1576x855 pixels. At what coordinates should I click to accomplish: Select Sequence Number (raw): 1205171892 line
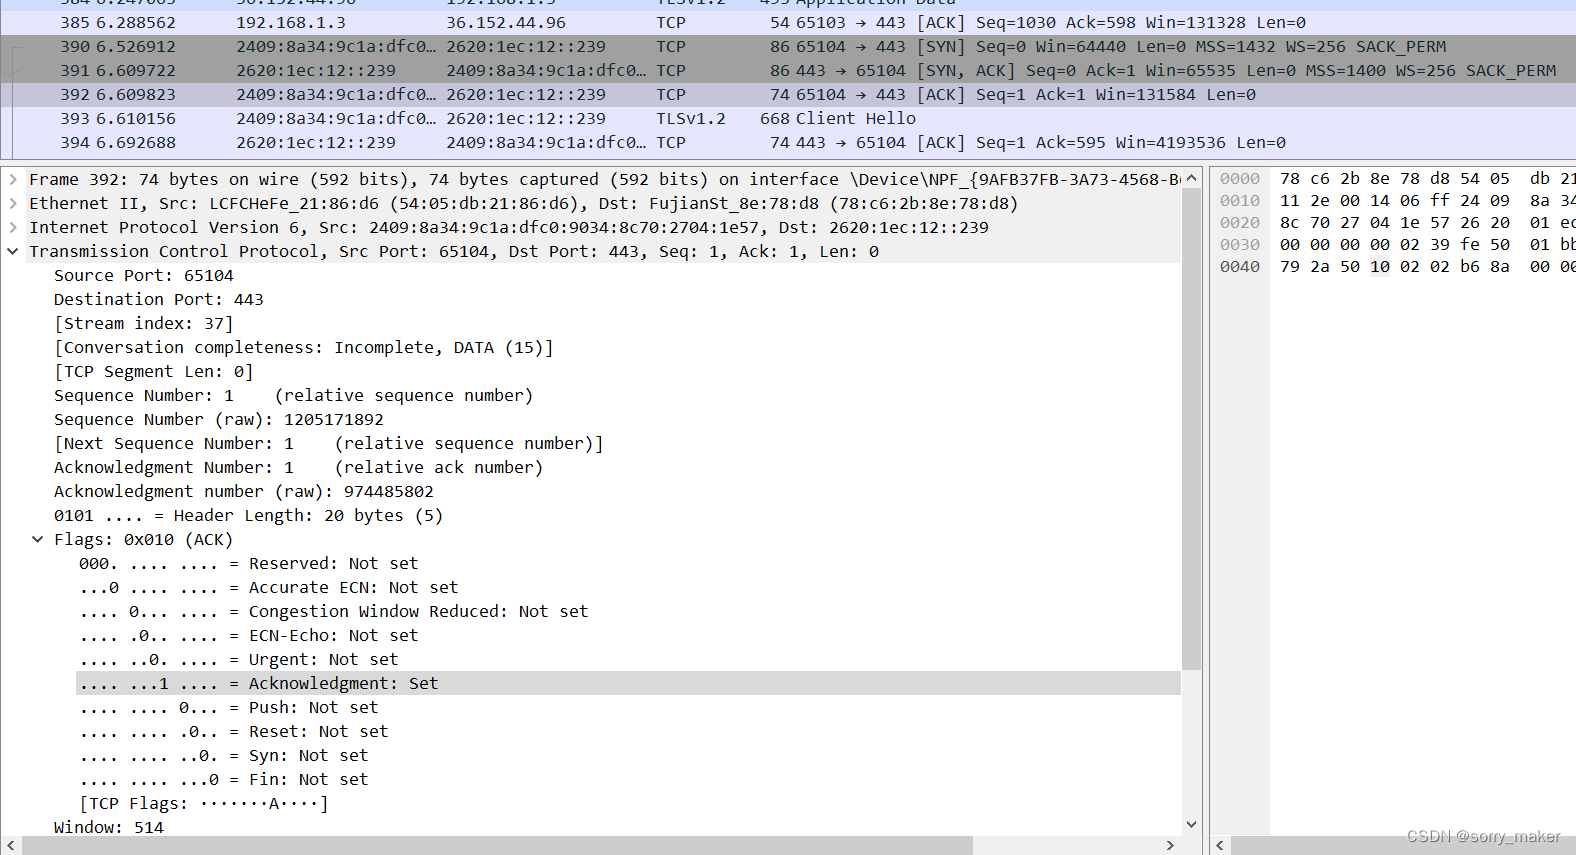pos(219,419)
